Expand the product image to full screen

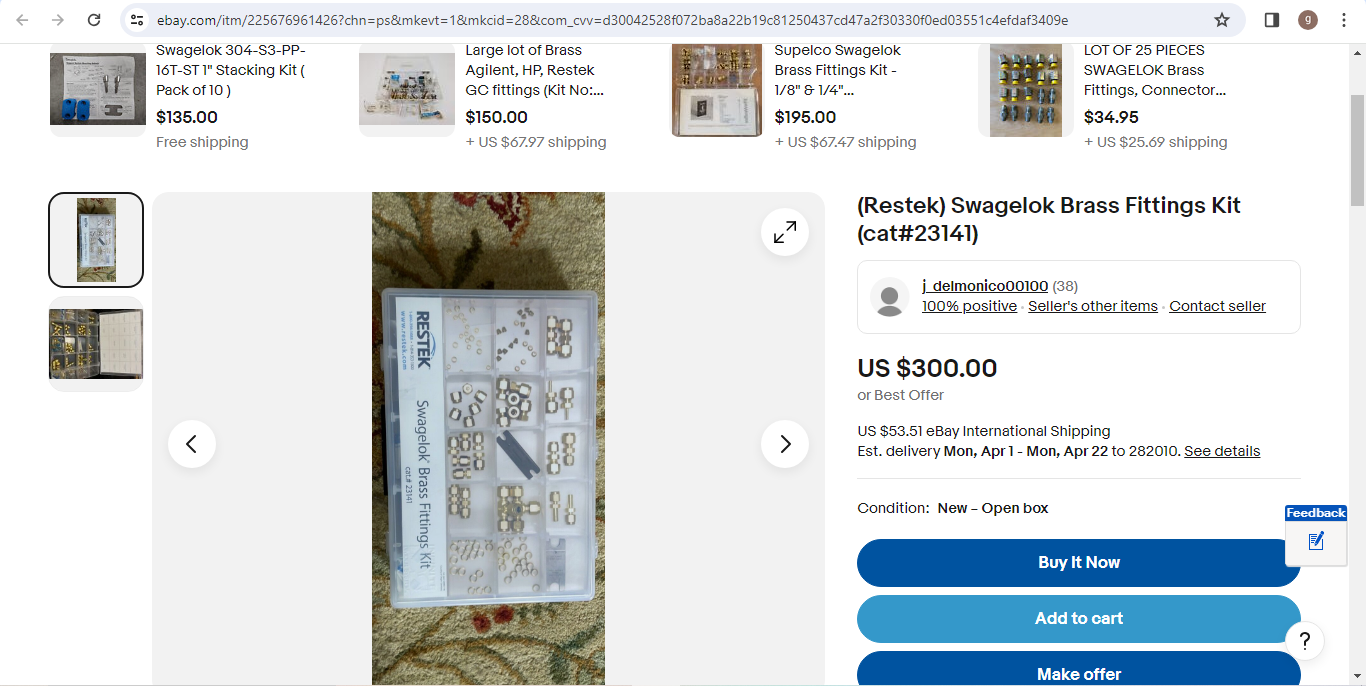tap(785, 232)
